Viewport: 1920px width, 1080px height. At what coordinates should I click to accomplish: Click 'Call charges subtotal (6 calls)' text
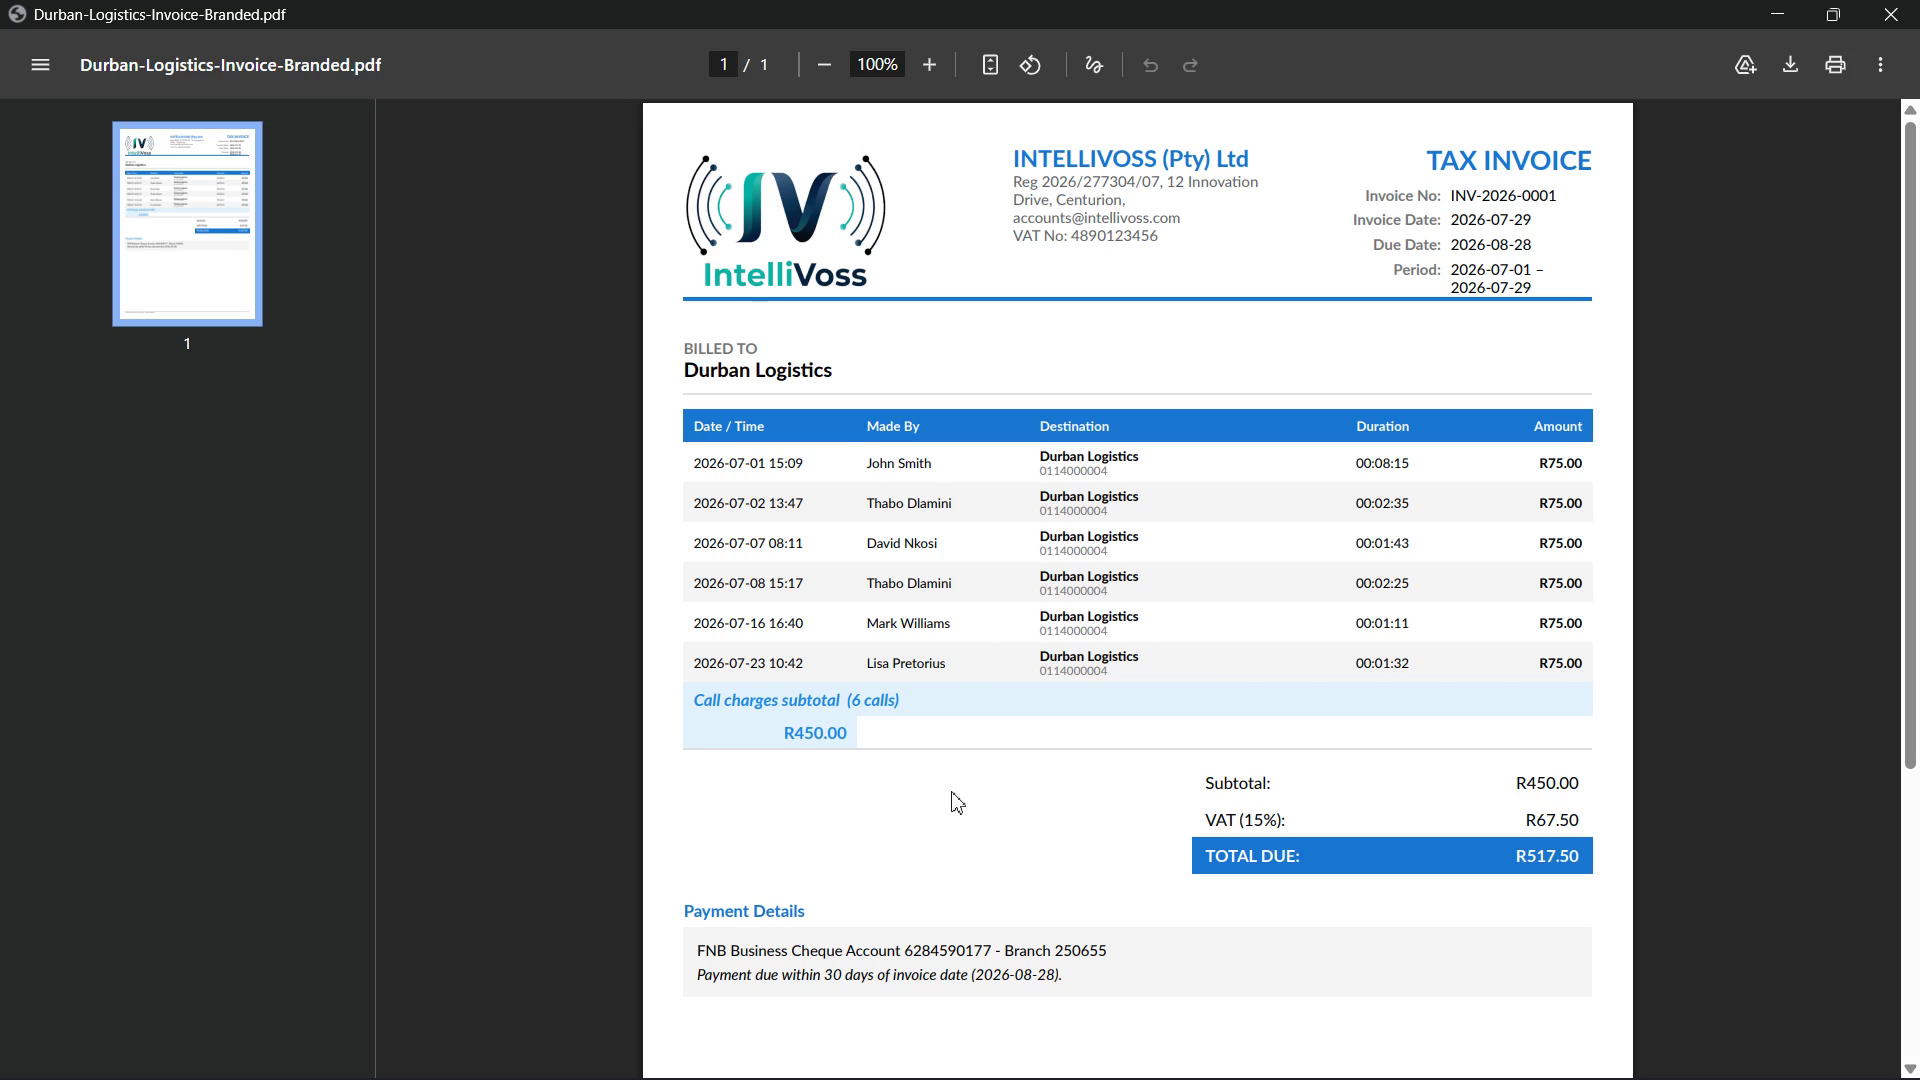(796, 700)
